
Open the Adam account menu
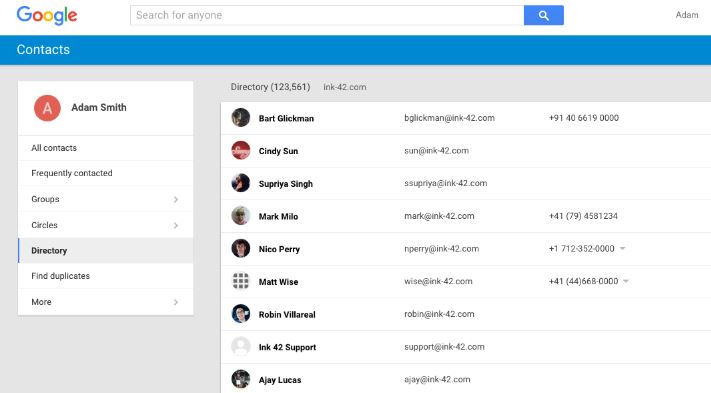tap(687, 15)
